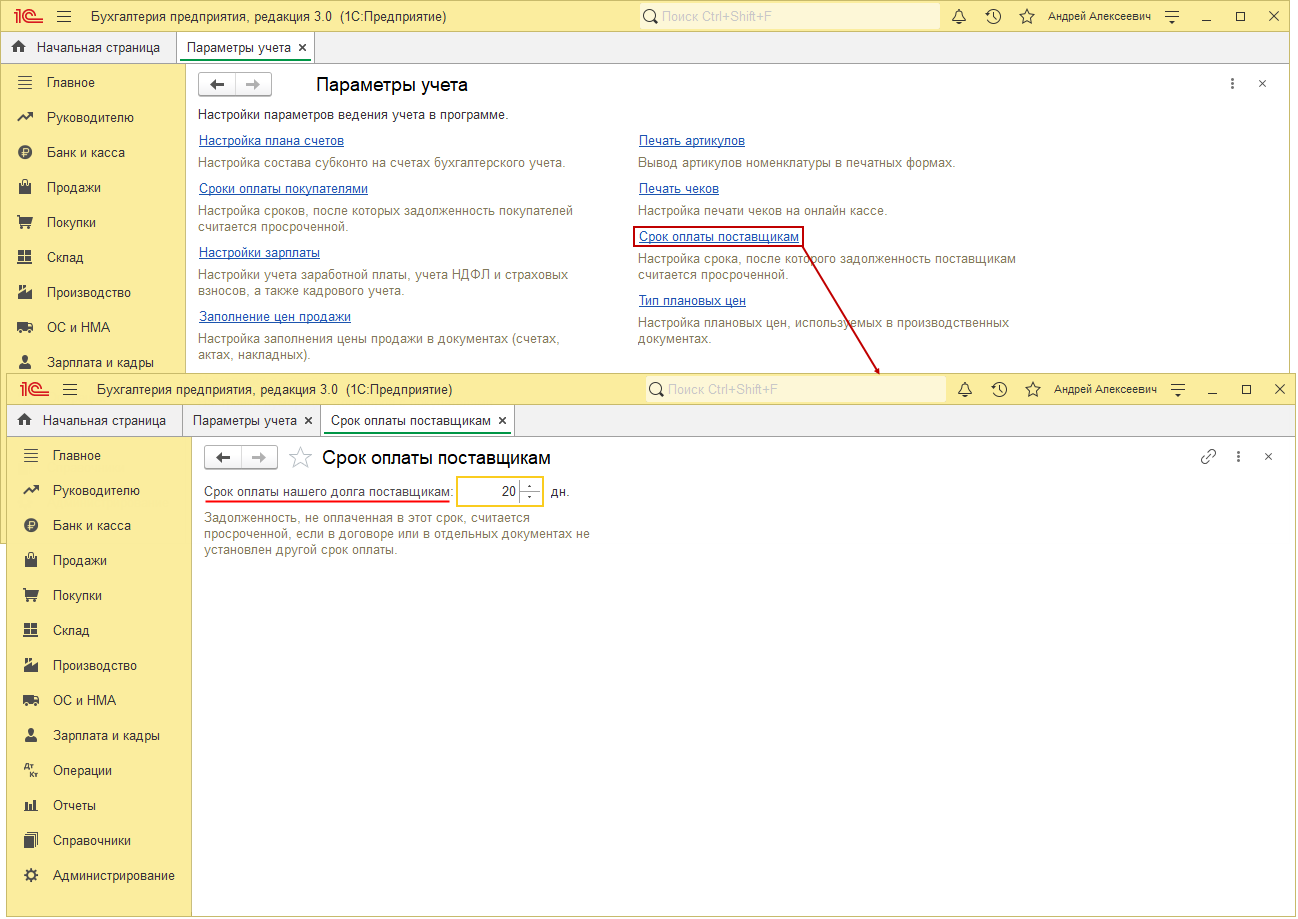Close Срок оплаты поставщикам tab in front window
1298x919 pixels.
[502, 421]
